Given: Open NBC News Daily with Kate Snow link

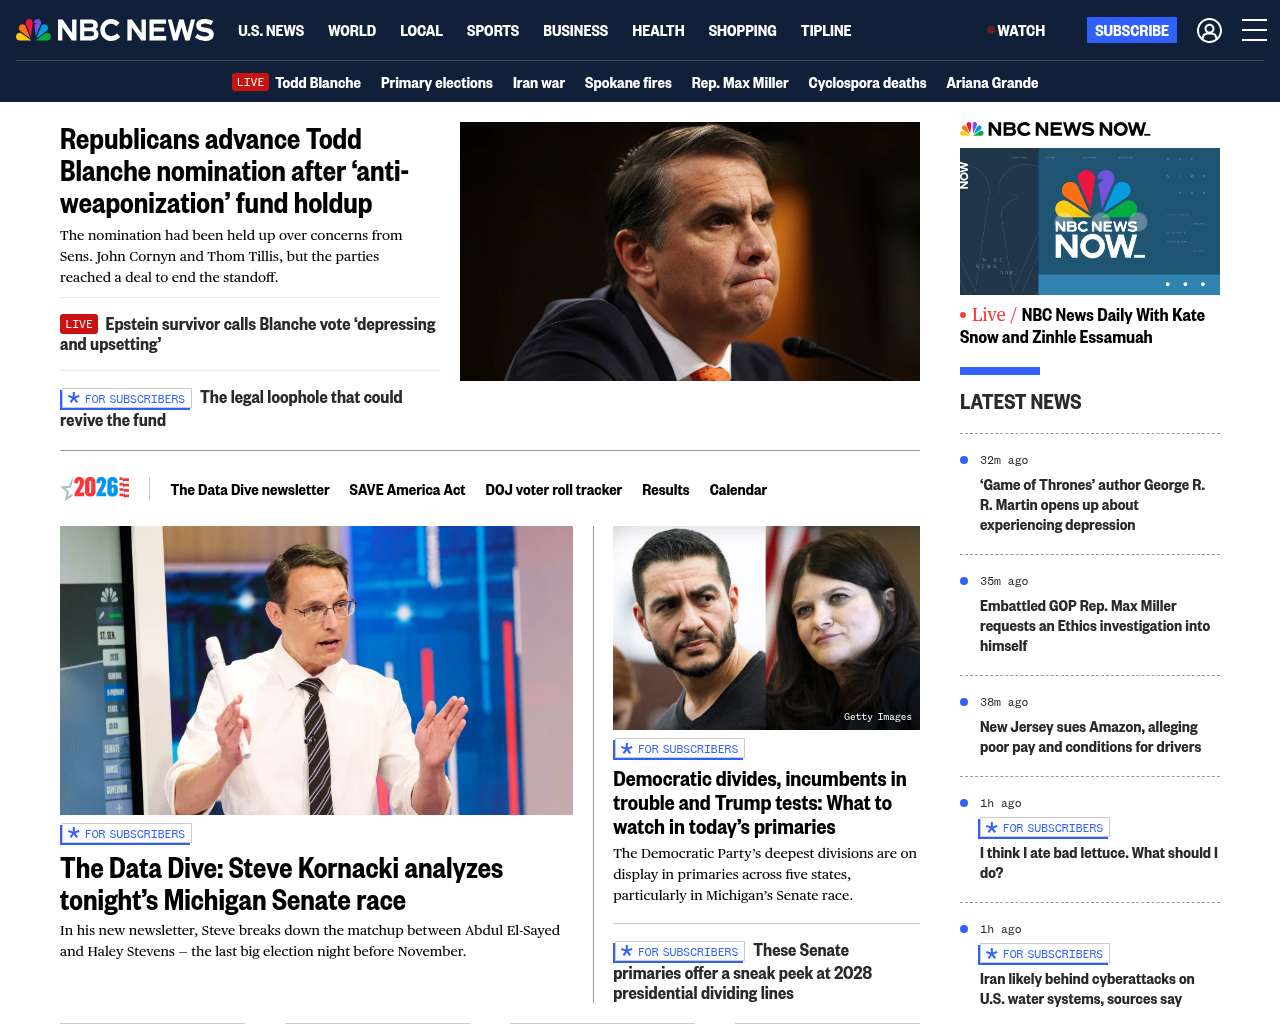Looking at the screenshot, I should (x=1082, y=326).
